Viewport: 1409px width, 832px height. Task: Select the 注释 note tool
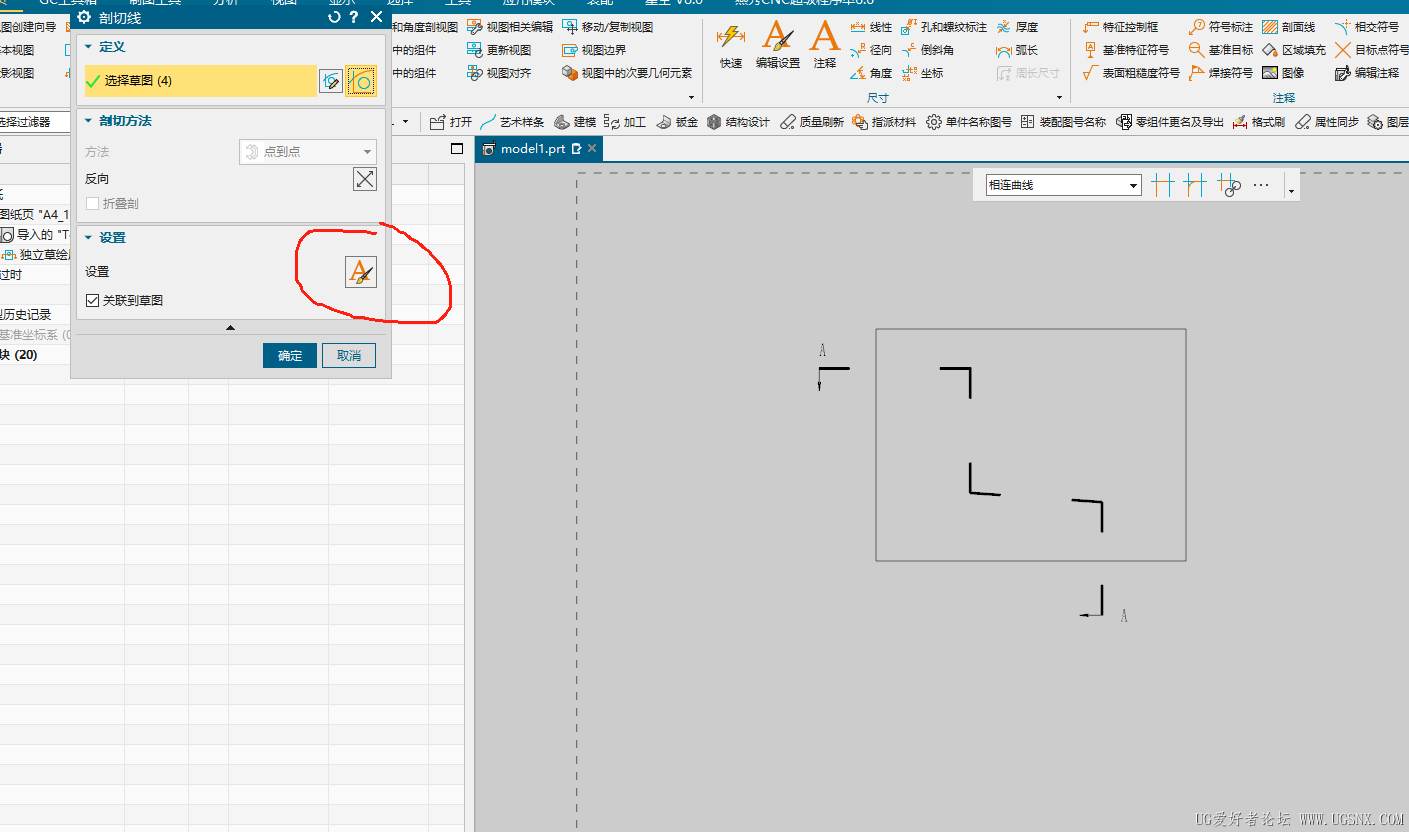pyautogui.click(x=824, y=46)
